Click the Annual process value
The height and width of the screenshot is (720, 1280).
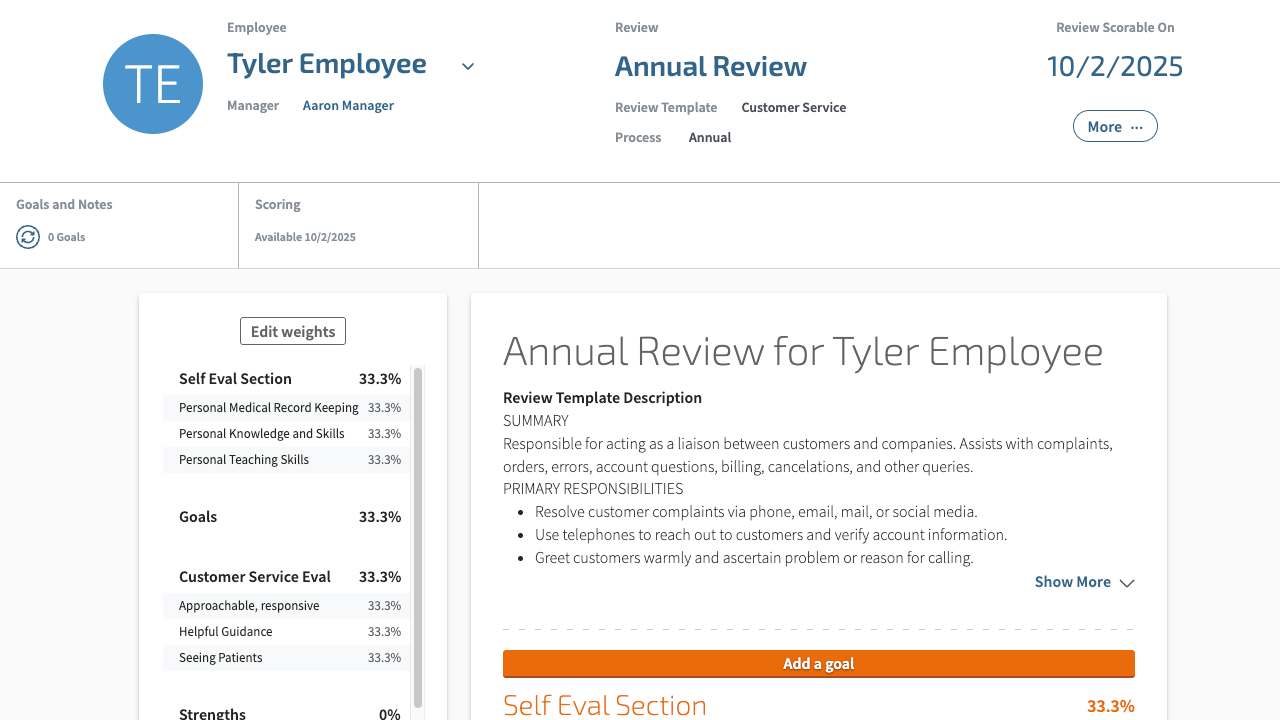[x=710, y=137]
